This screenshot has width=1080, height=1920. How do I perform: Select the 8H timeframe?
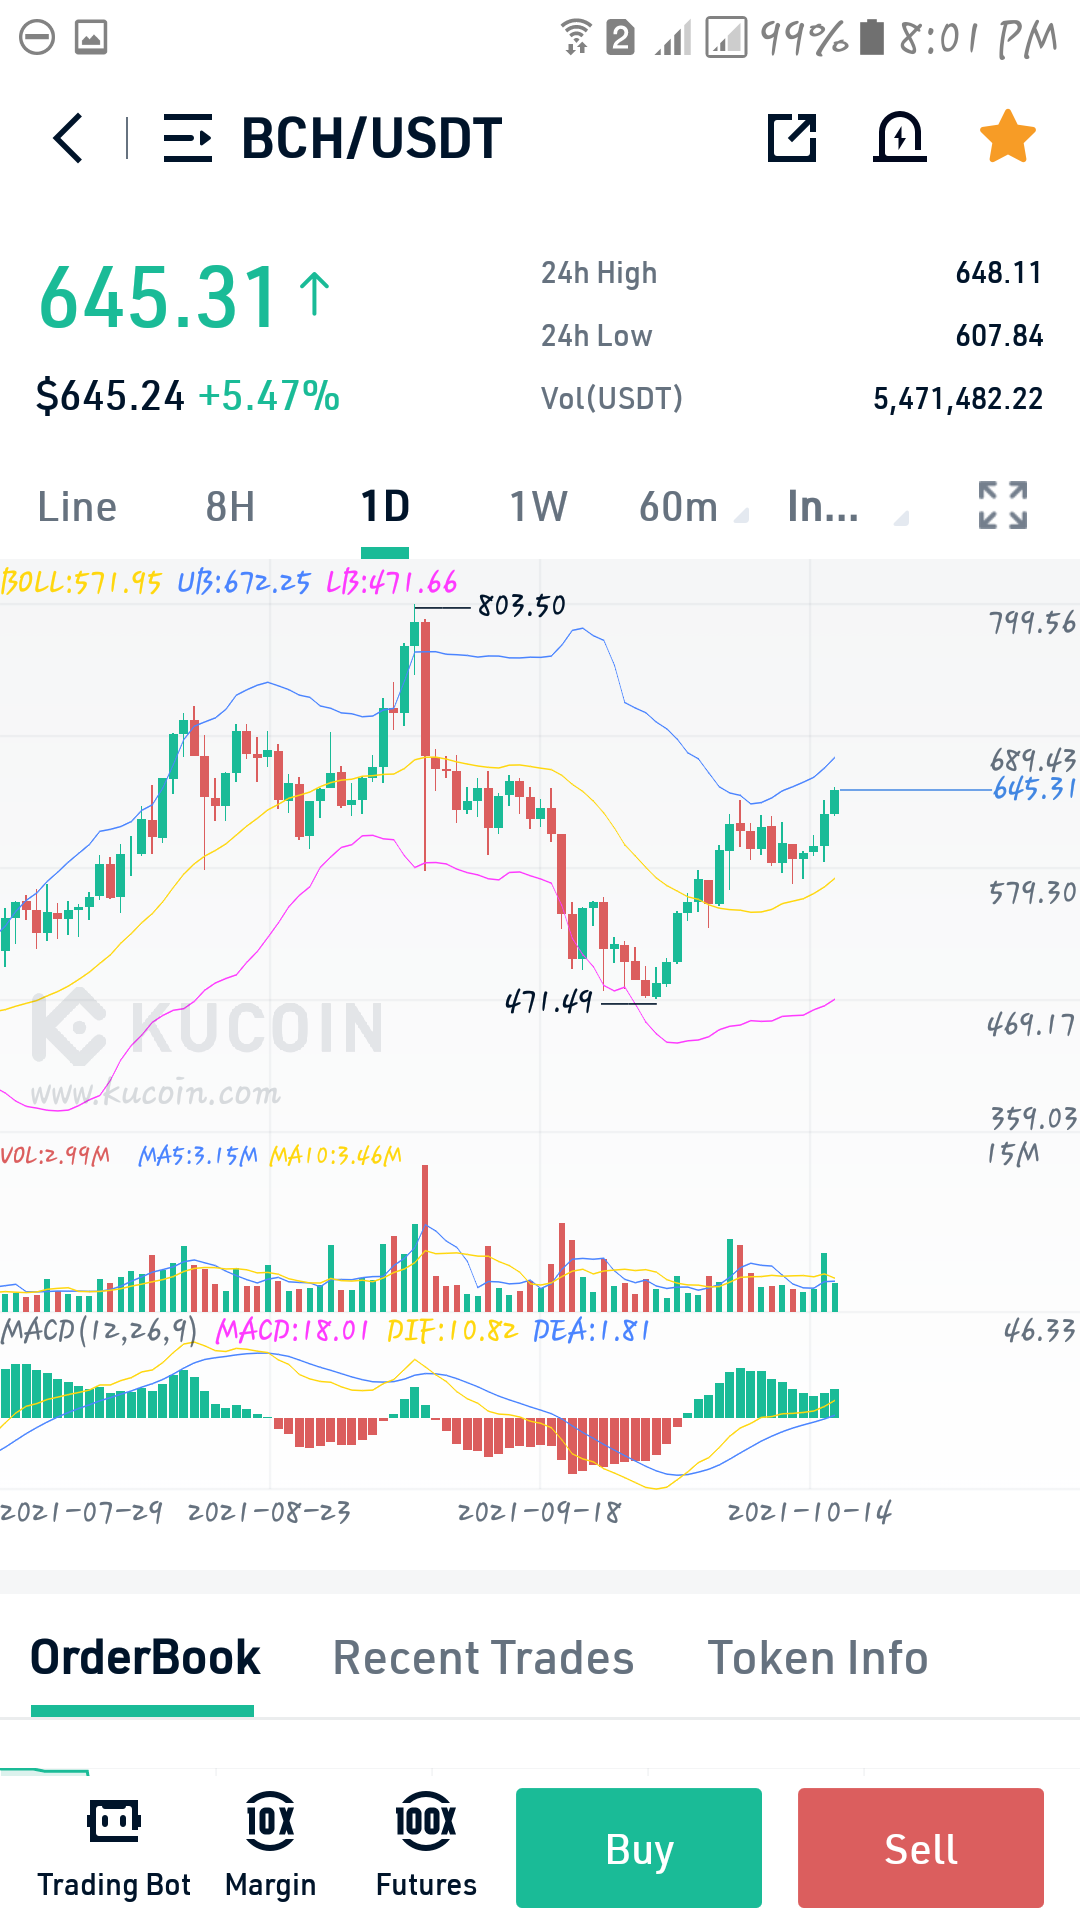click(x=230, y=507)
